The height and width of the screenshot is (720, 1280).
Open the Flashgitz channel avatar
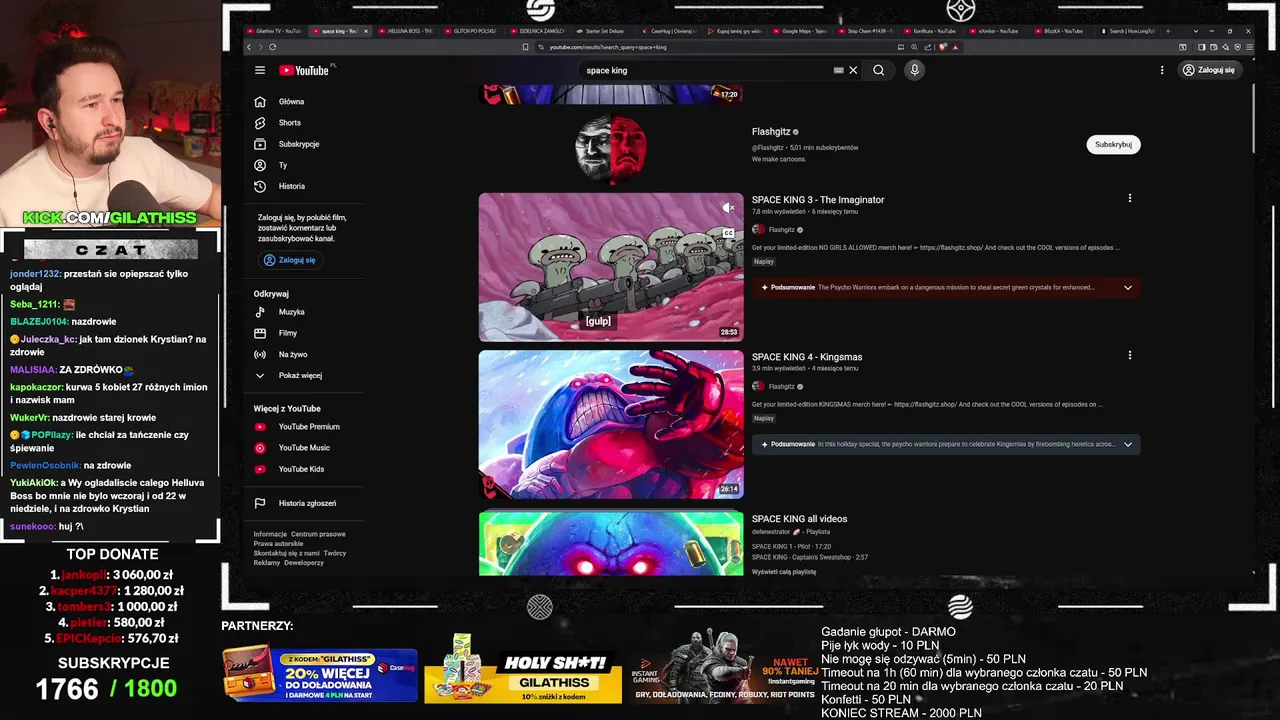click(610, 147)
